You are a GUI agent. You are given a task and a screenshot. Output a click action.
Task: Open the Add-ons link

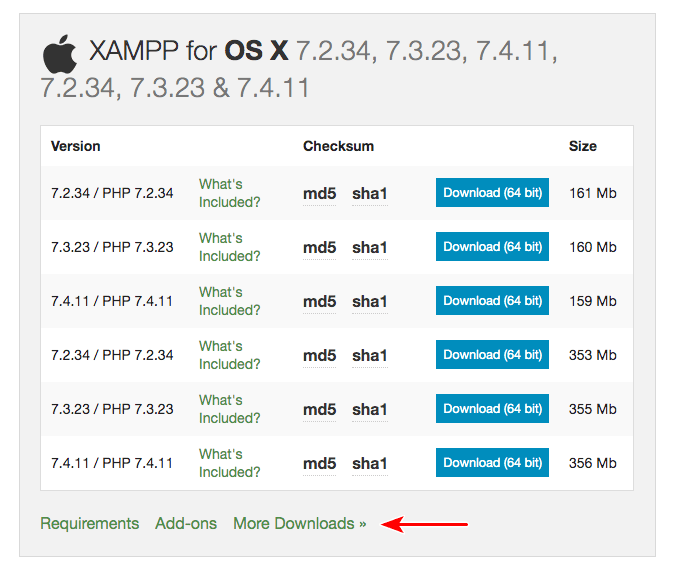tap(186, 524)
